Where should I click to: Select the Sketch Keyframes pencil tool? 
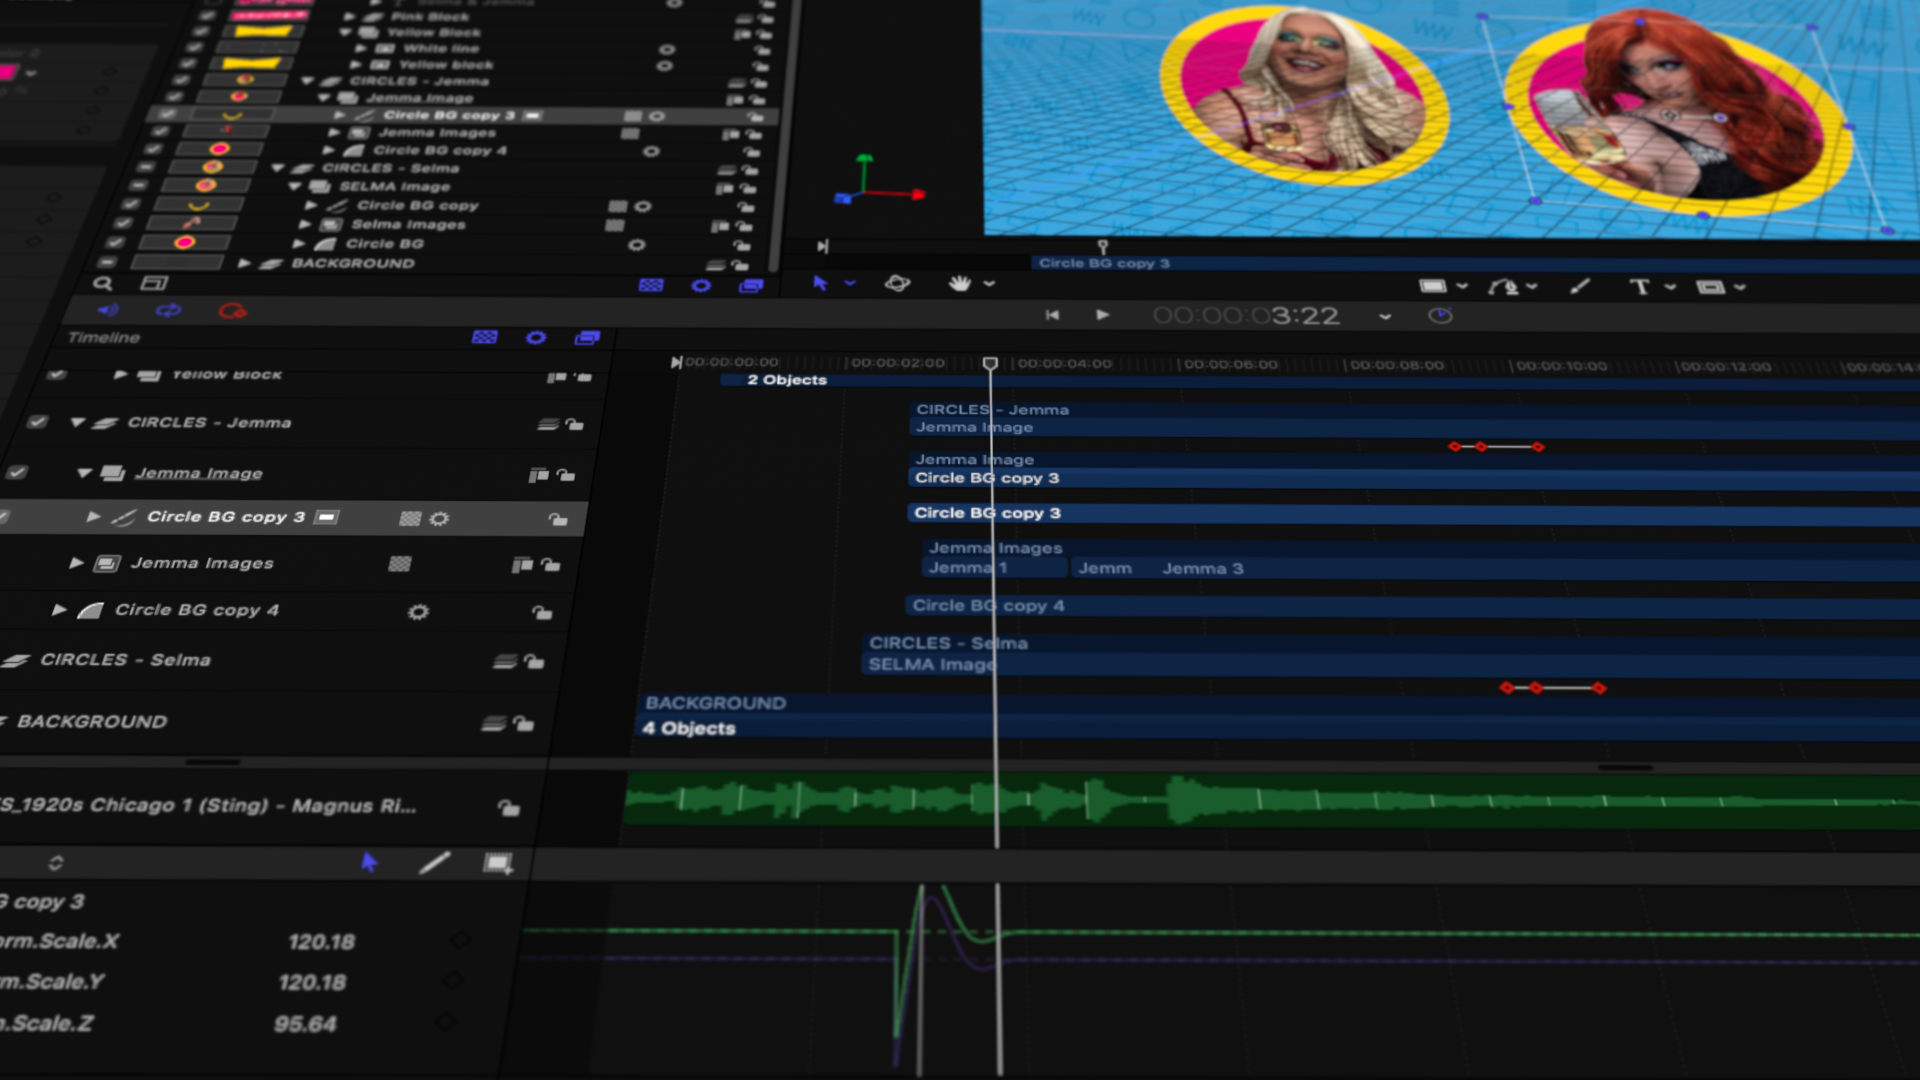pos(434,863)
